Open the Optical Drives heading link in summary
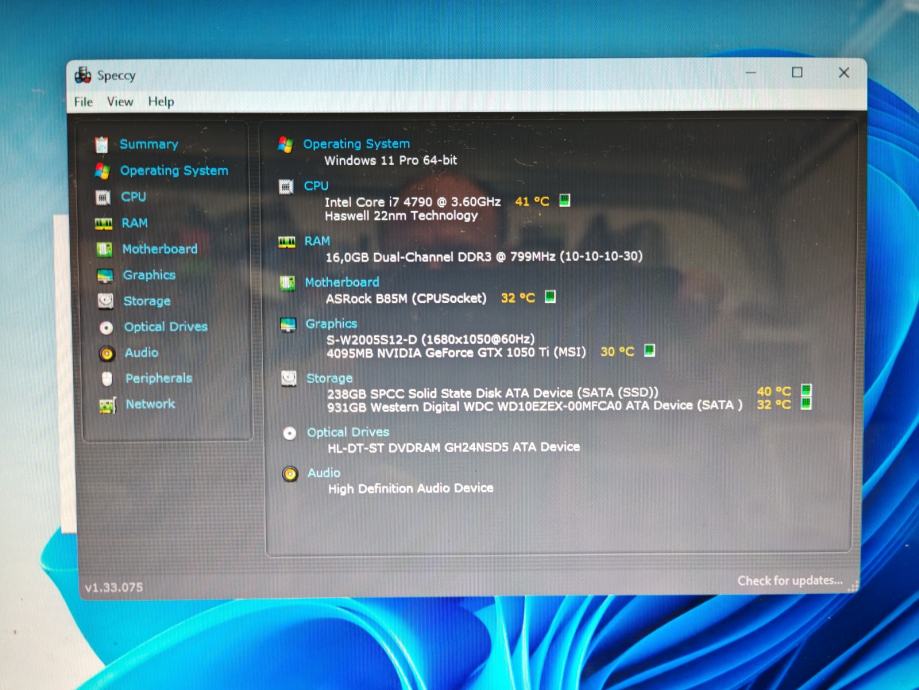Screen dimensions: 919x690 [348, 432]
